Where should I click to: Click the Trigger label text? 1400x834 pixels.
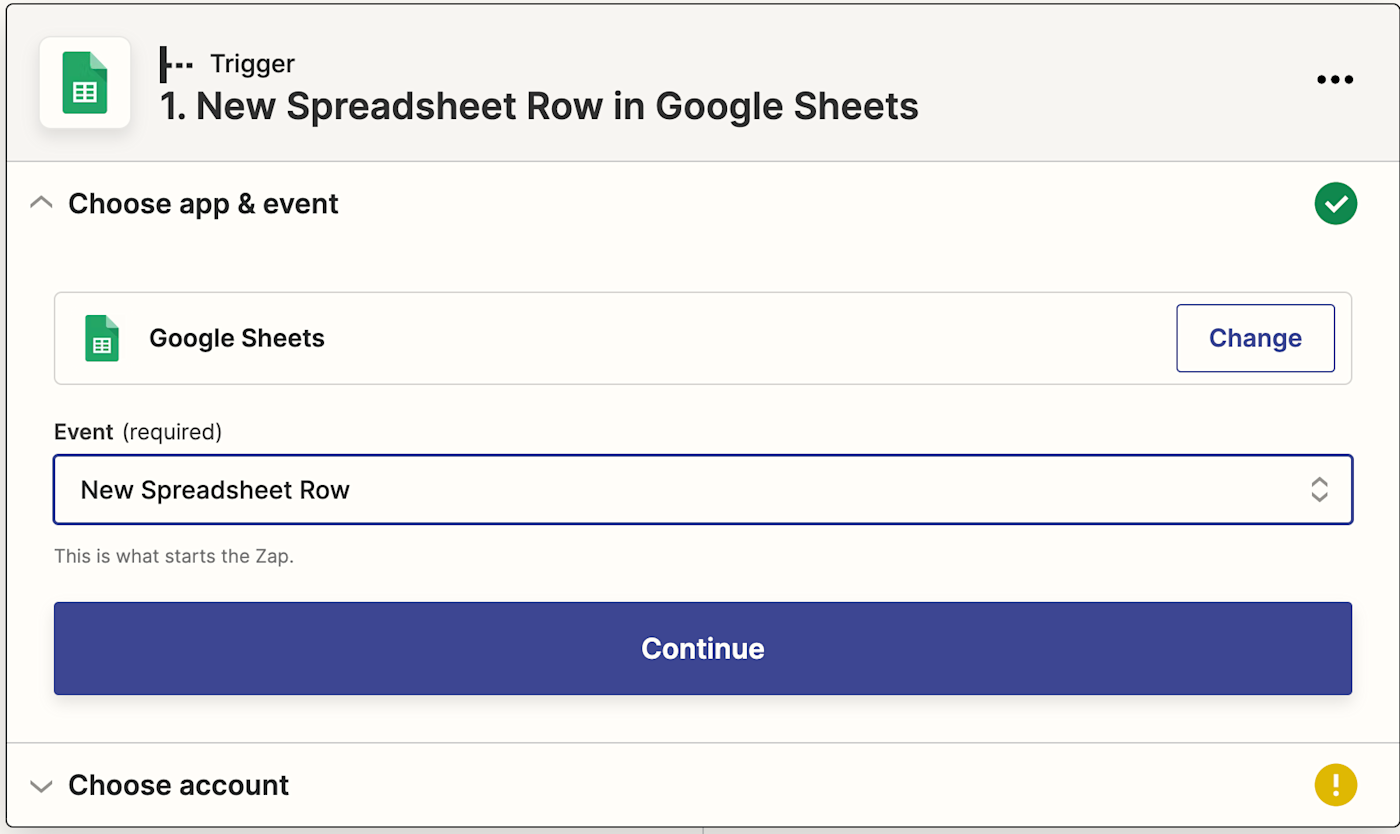252,64
